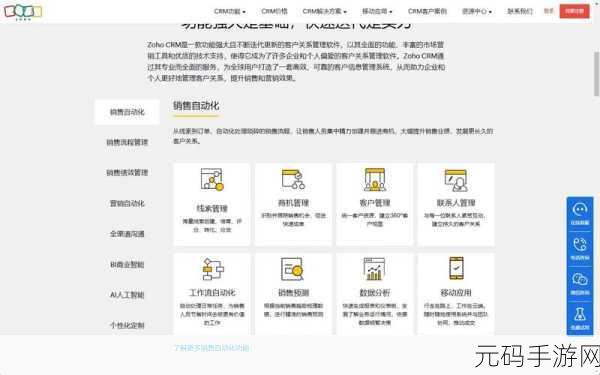Click the 联系人管理 card title
Viewport: 600px width, 375px height.
click(x=456, y=203)
